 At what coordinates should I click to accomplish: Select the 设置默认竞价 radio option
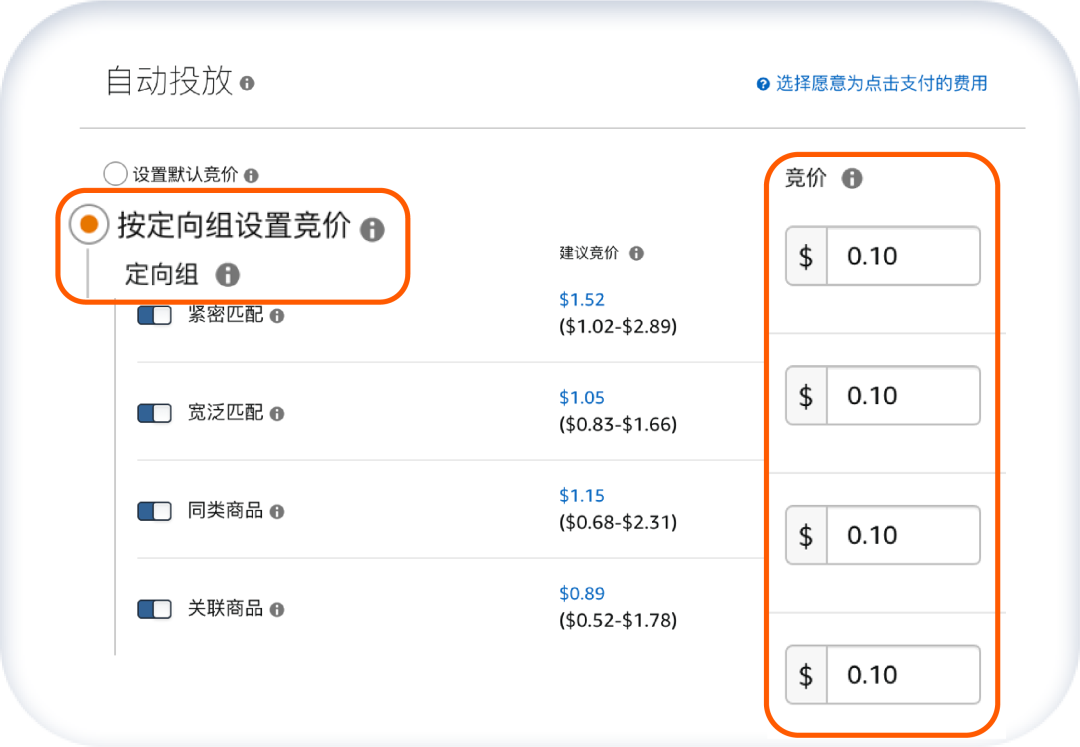click(x=115, y=173)
